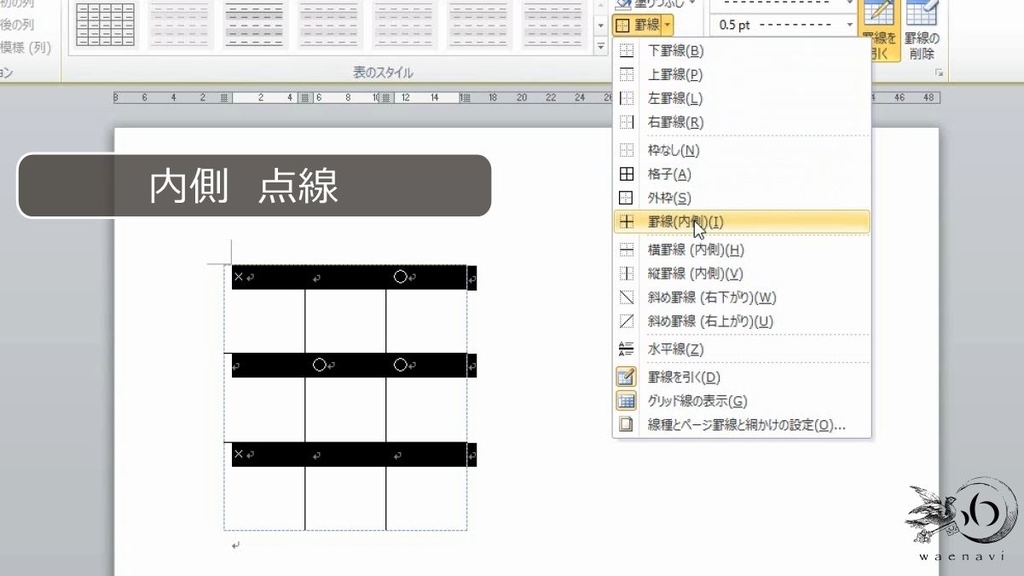Image resolution: width=1024 pixels, height=576 pixels.
Task: Click the 罫線の削除 eraser button
Action: point(921,31)
